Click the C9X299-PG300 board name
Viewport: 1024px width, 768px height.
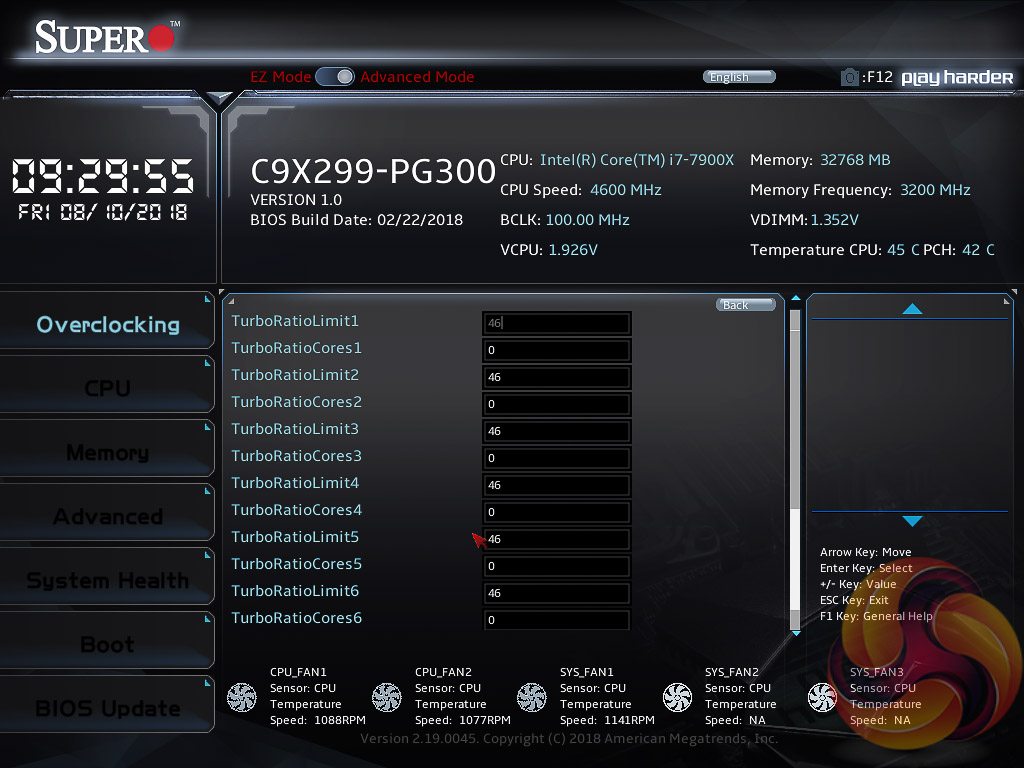pos(373,171)
